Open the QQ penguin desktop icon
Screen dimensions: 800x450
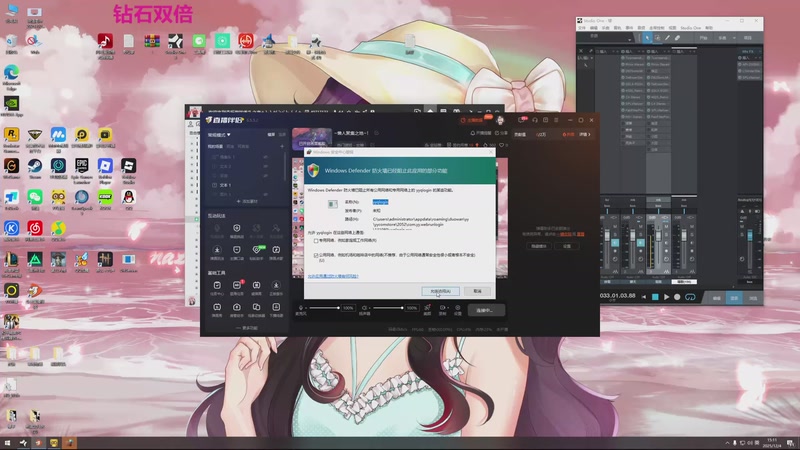129,199
